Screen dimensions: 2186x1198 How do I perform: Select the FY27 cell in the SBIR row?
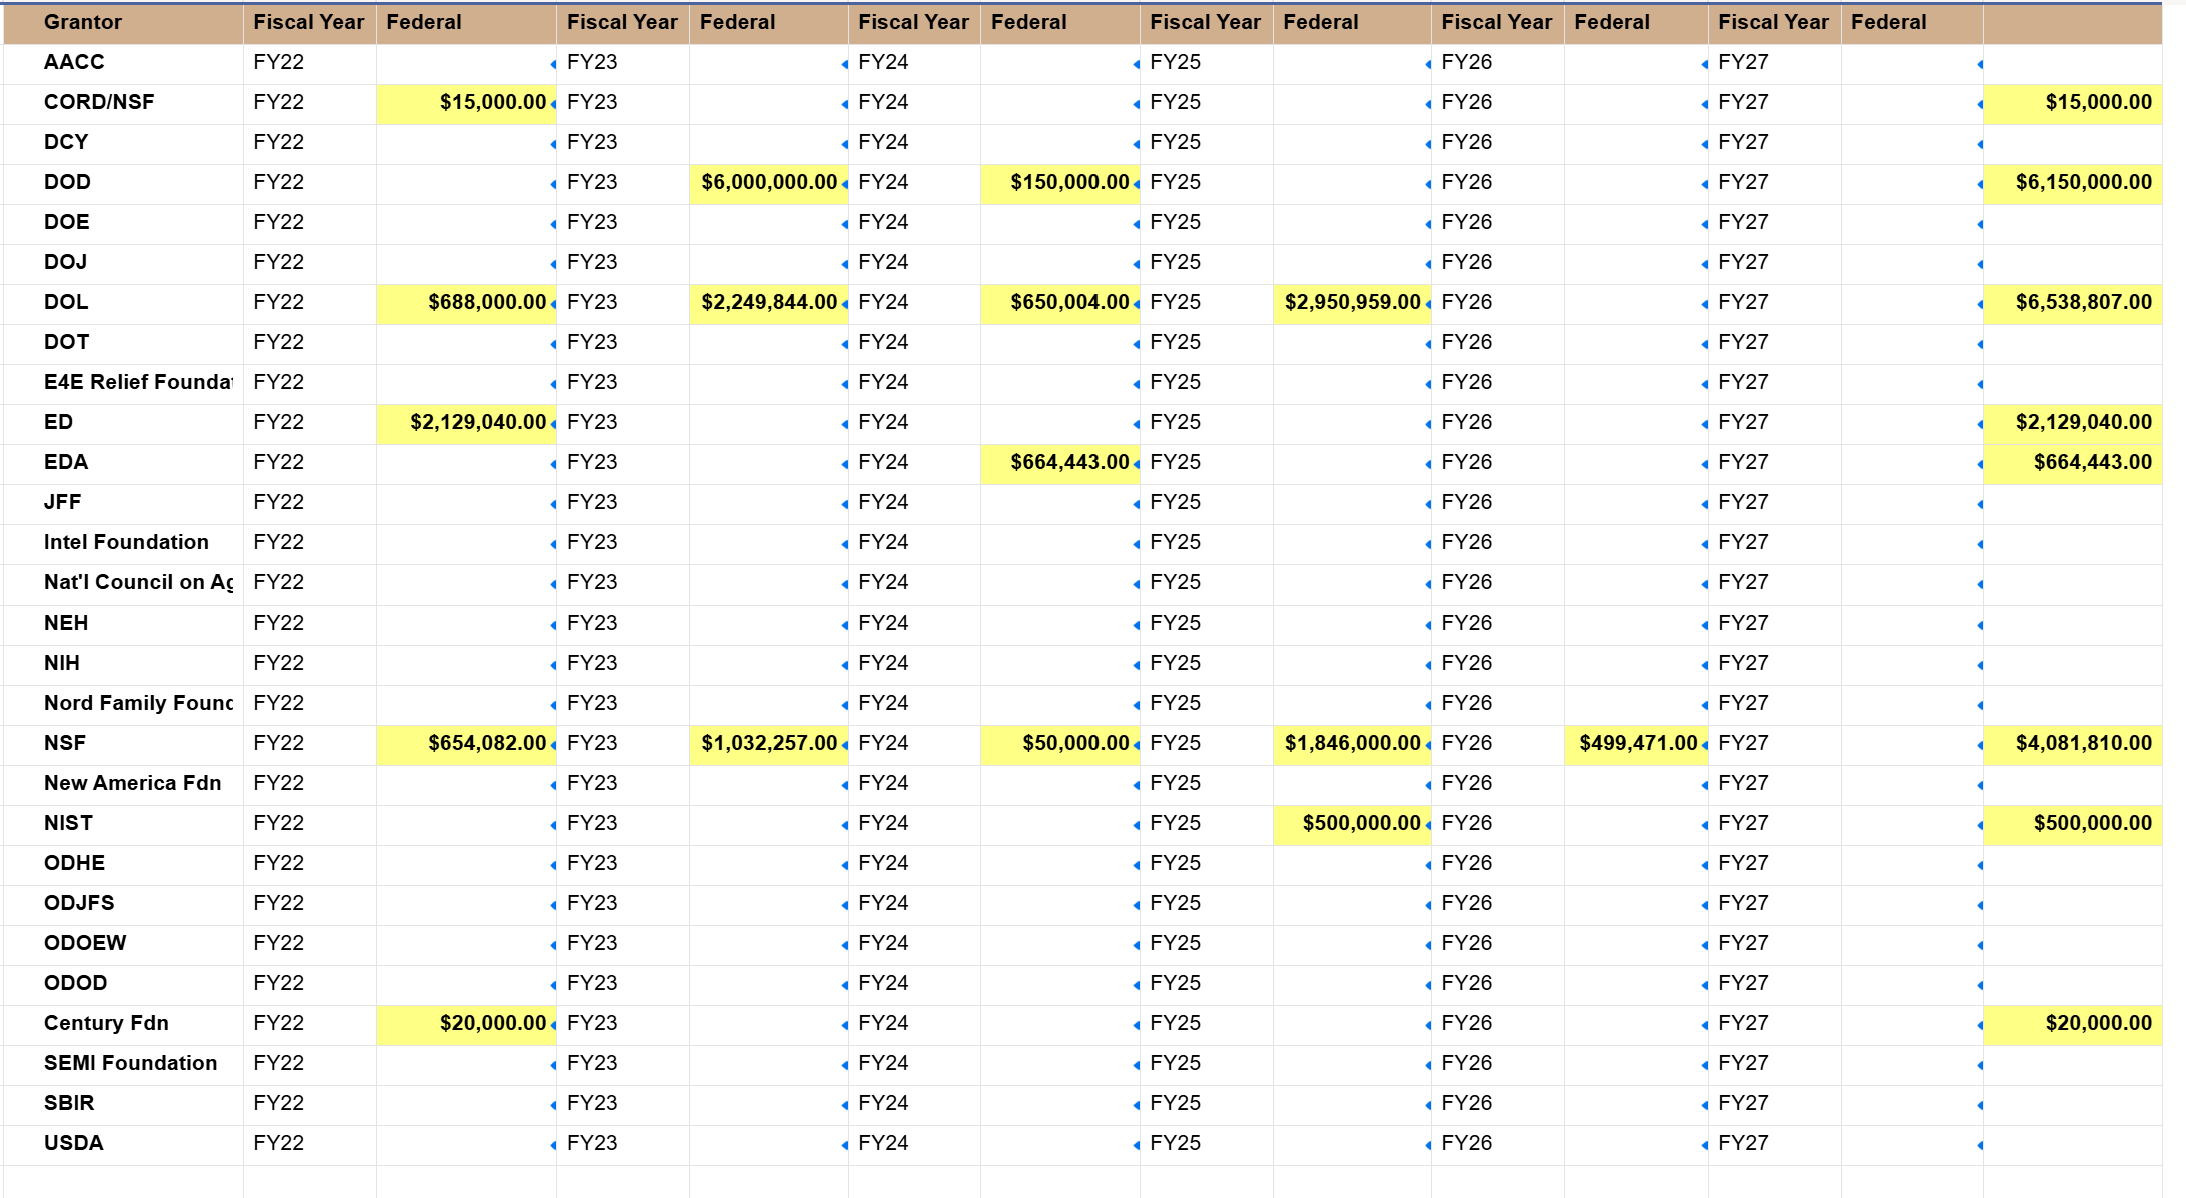pyautogui.click(x=1774, y=1104)
